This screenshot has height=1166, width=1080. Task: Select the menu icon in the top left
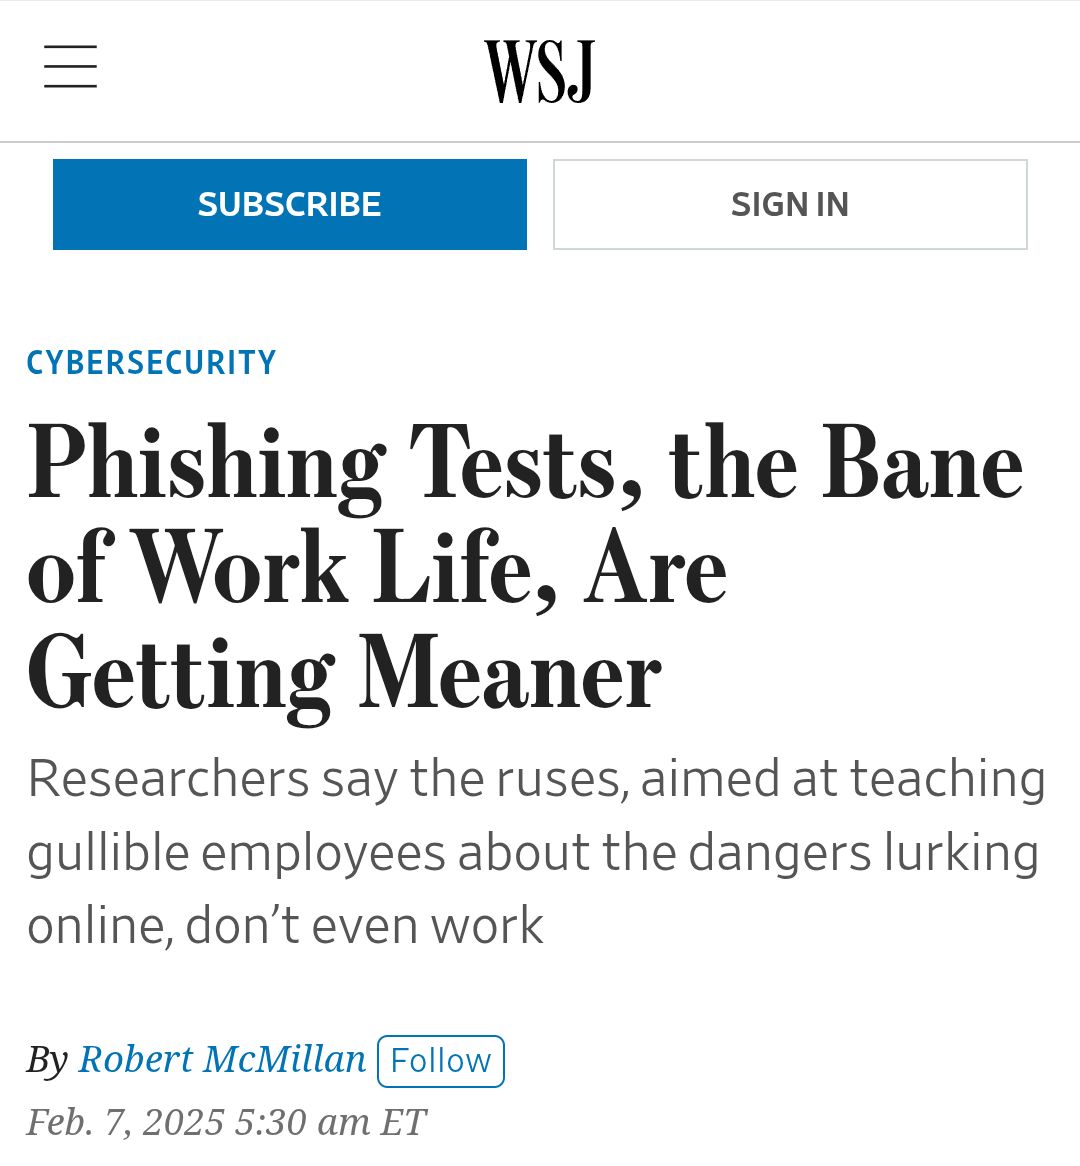point(70,68)
